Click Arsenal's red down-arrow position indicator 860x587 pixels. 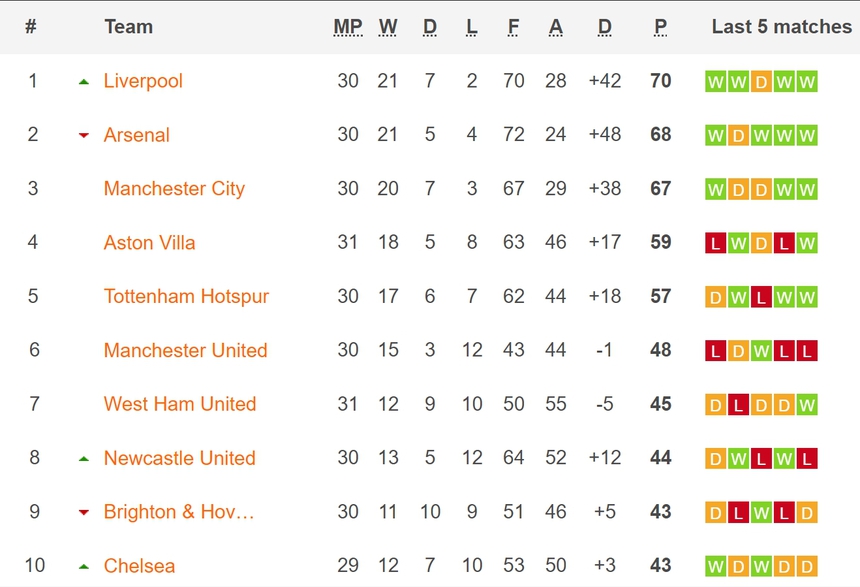pyautogui.click(x=84, y=136)
